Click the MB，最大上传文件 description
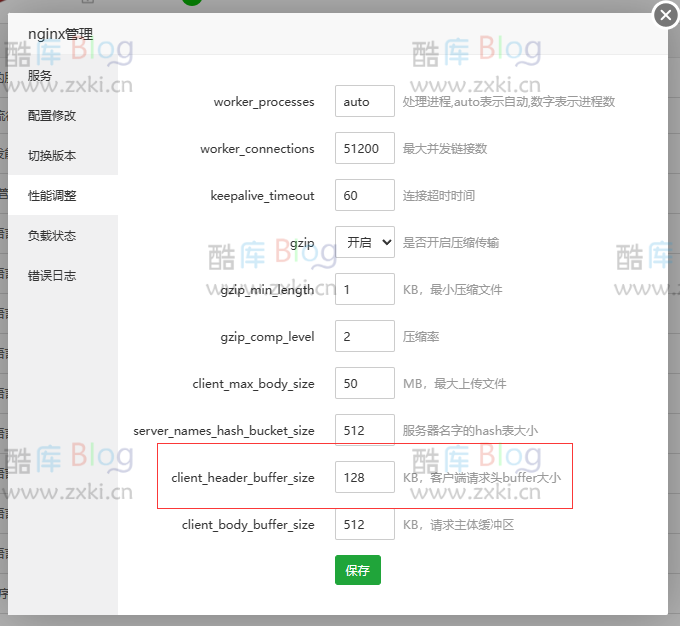Image resolution: width=680 pixels, height=626 pixels. point(454,383)
